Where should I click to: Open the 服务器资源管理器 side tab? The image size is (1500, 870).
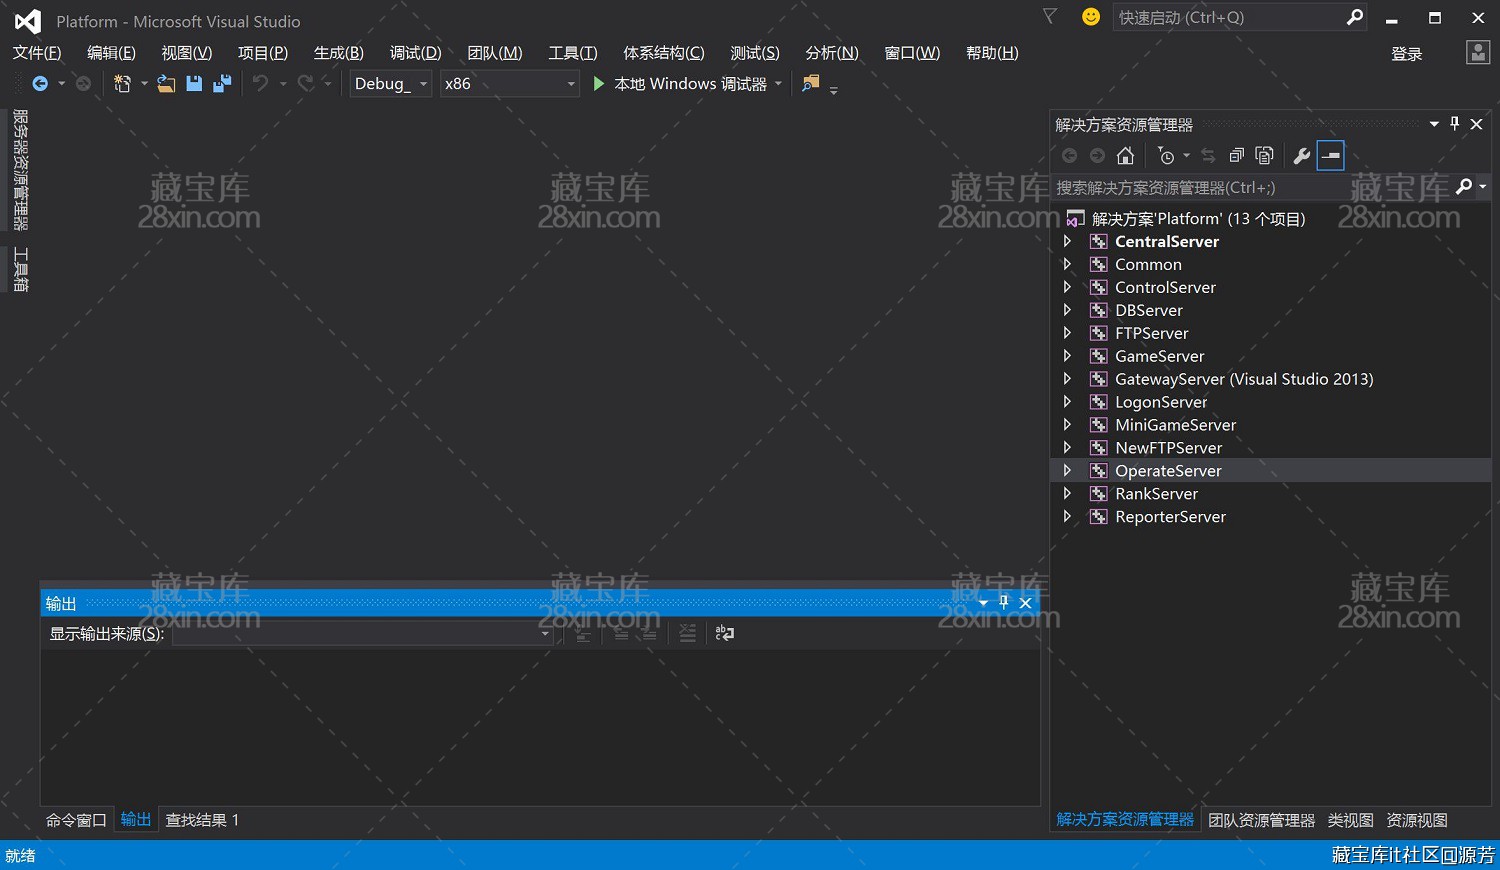[x=20, y=170]
